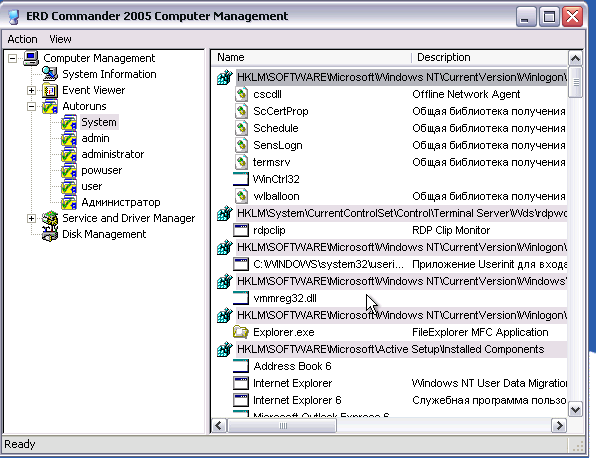Click the horizontal scrollbar right arrow
The width and height of the screenshot is (596, 458).
[x=559, y=425]
